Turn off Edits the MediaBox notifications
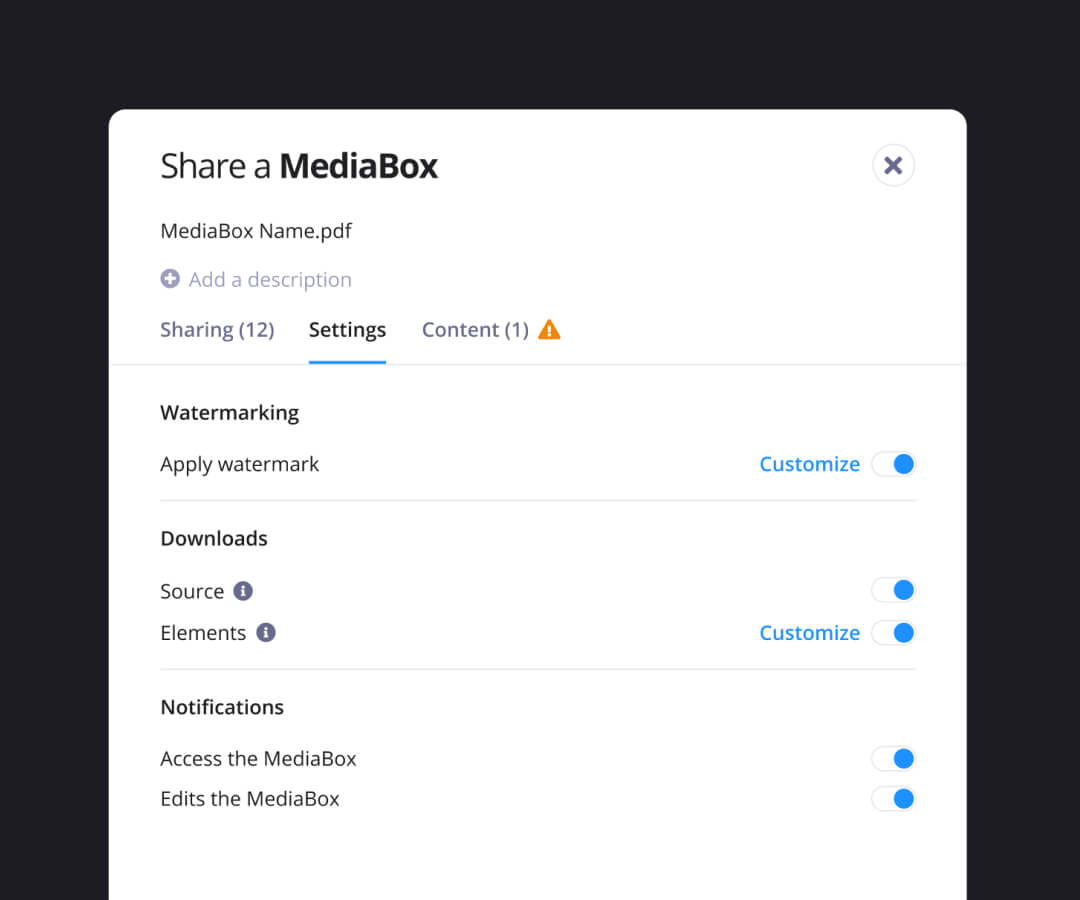 click(x=893, y=798)
